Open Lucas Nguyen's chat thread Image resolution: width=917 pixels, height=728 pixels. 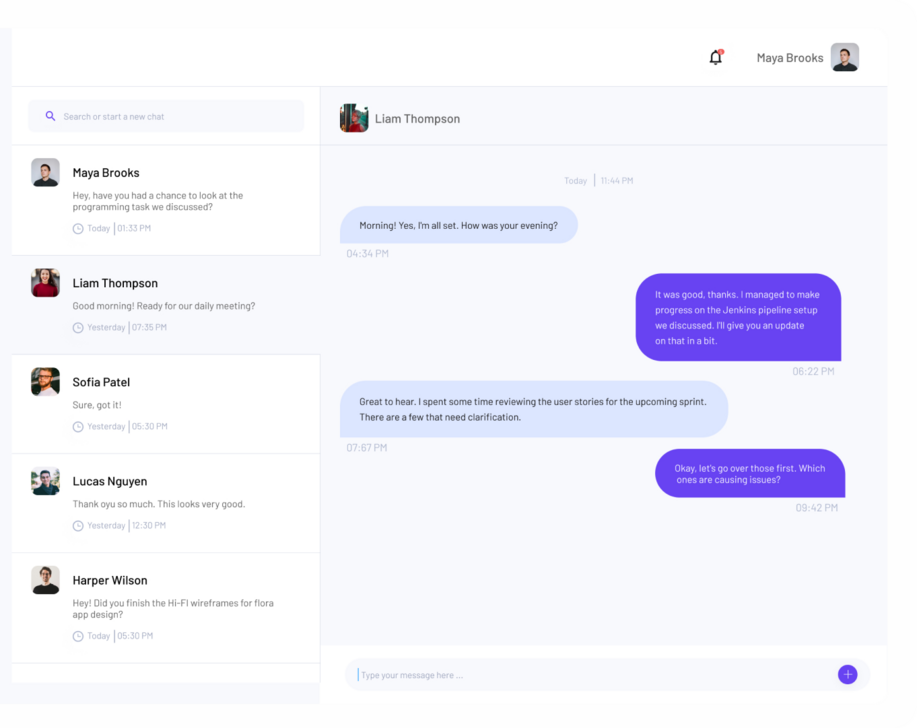point(166,503)
